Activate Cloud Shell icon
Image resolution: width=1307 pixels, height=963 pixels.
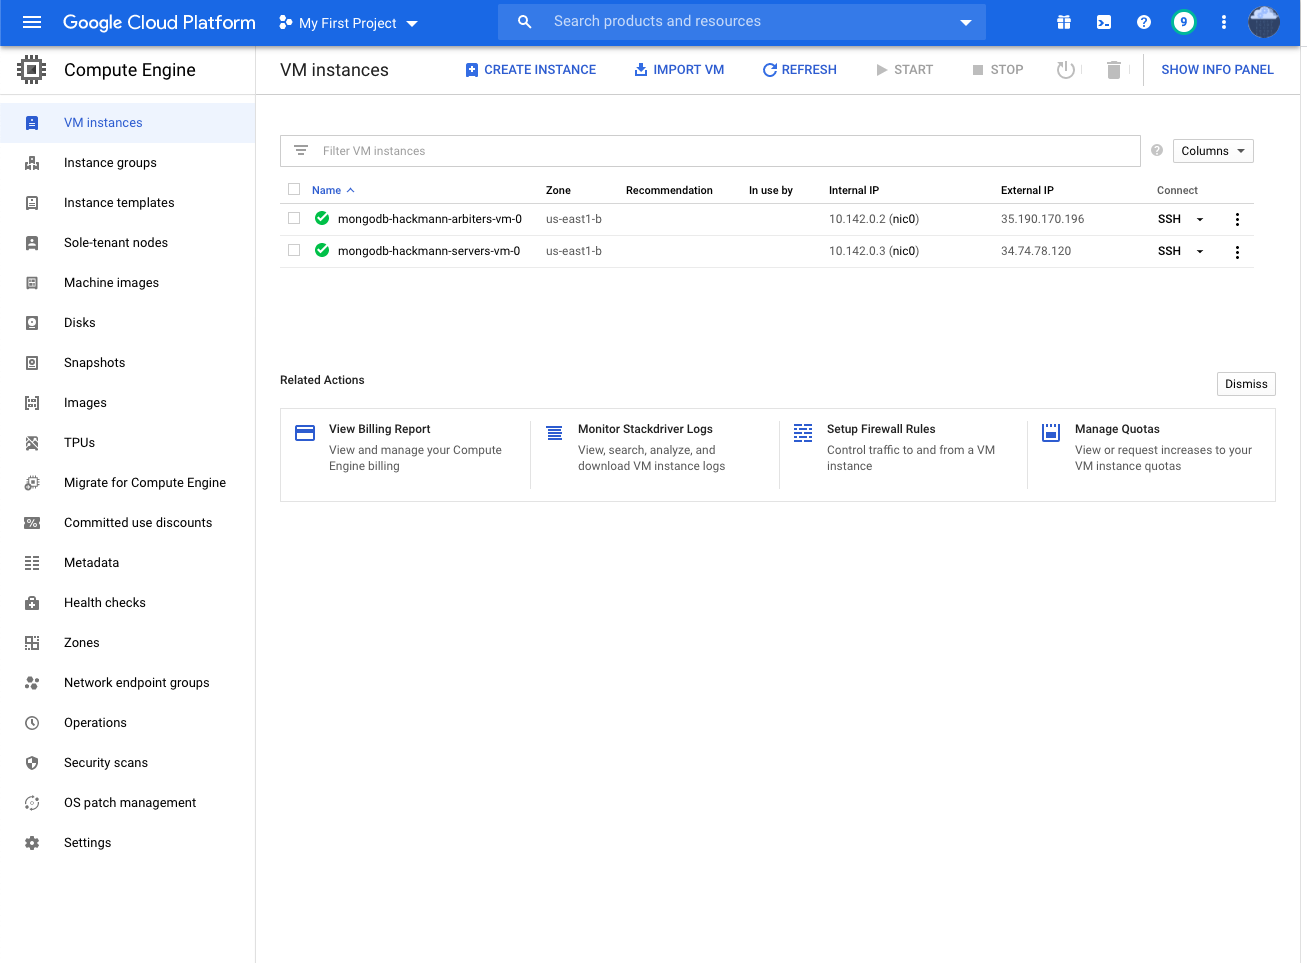tap(1104, 22)
